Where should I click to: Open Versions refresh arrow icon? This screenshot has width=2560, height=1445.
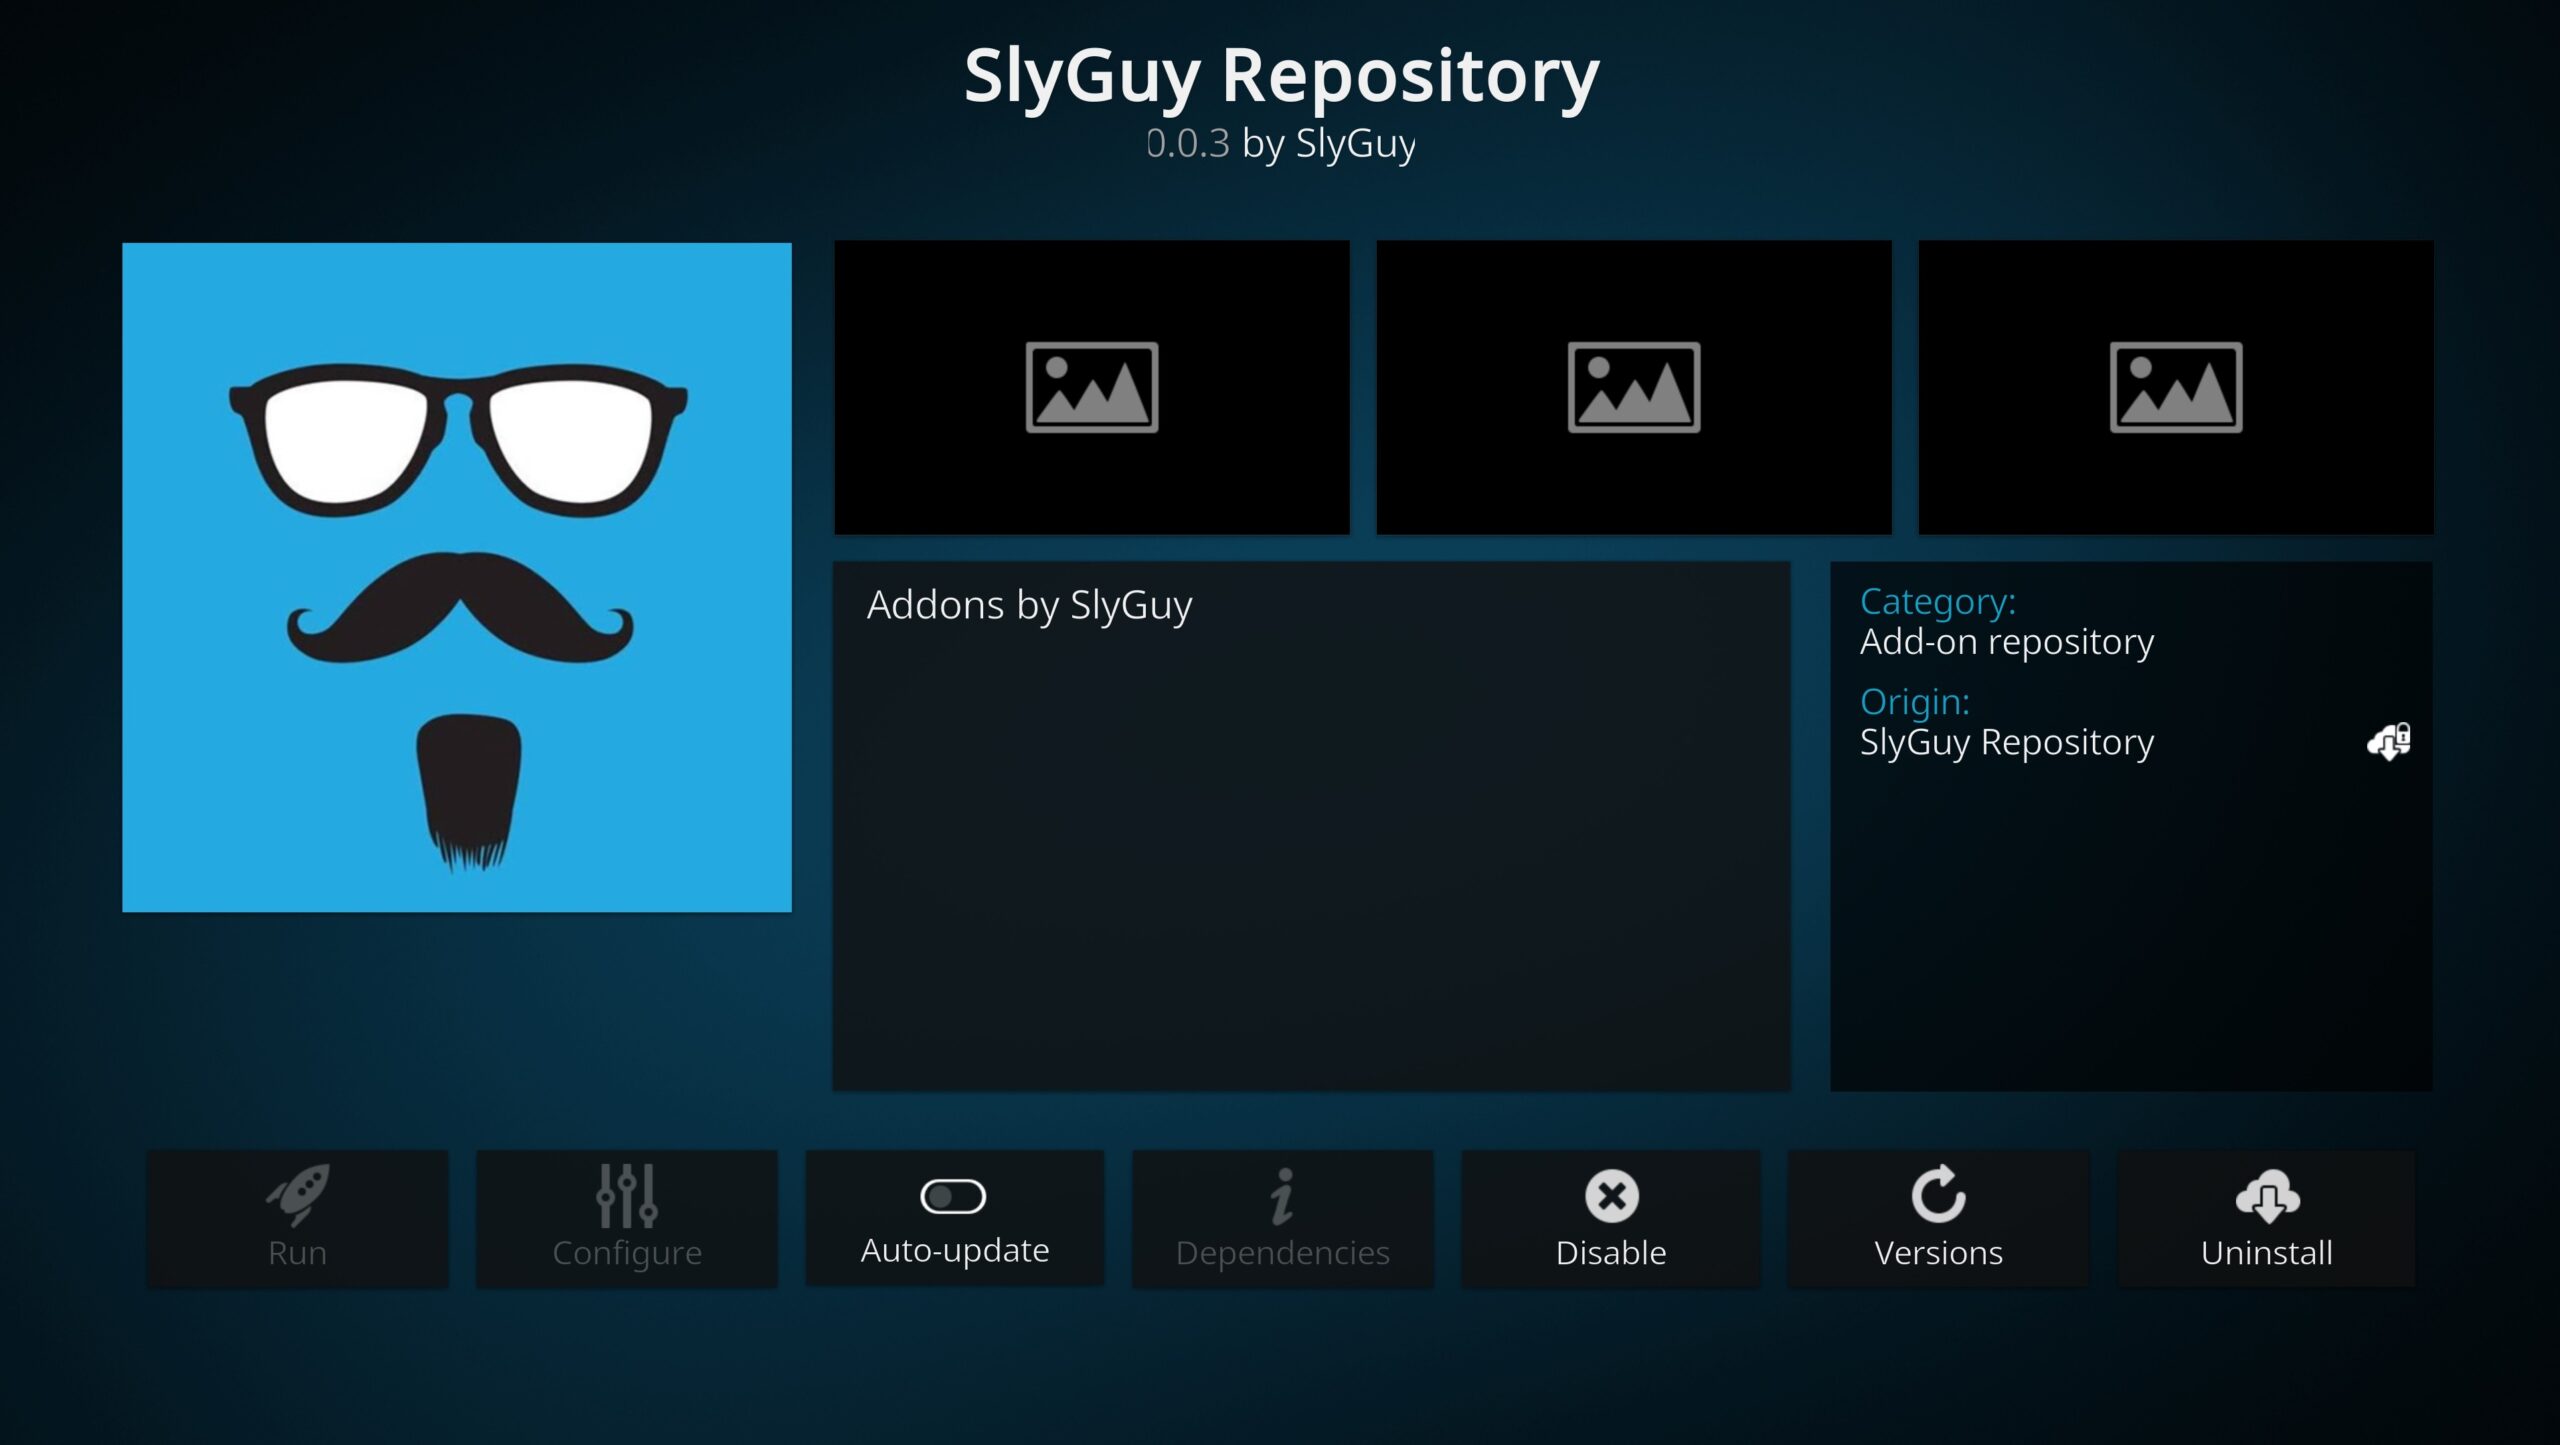(1938, 1194)
